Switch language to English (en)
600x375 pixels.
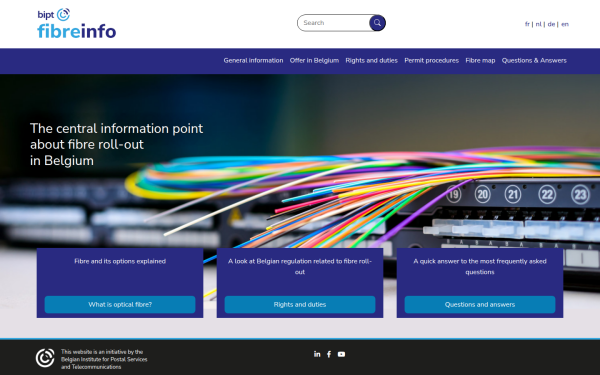click(565, 24)
